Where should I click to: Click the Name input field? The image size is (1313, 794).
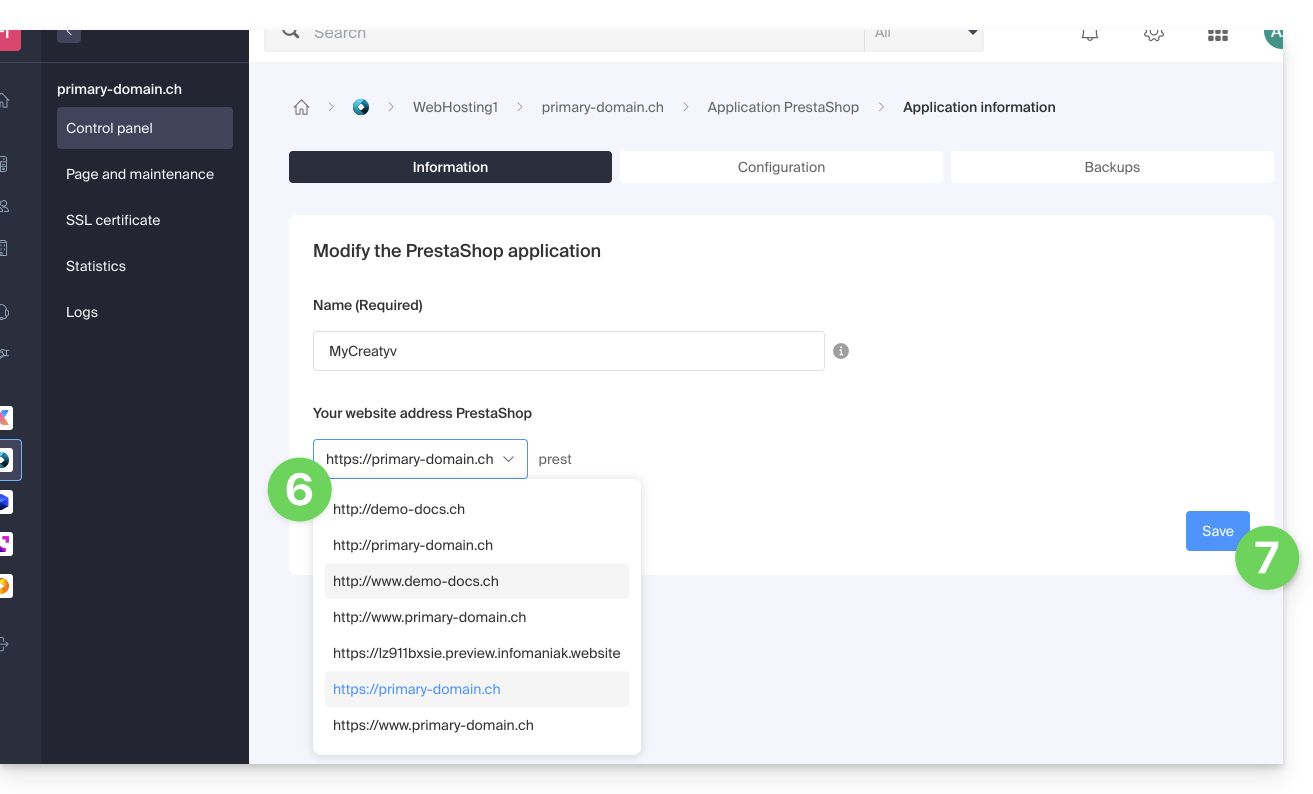click(568, 351)
